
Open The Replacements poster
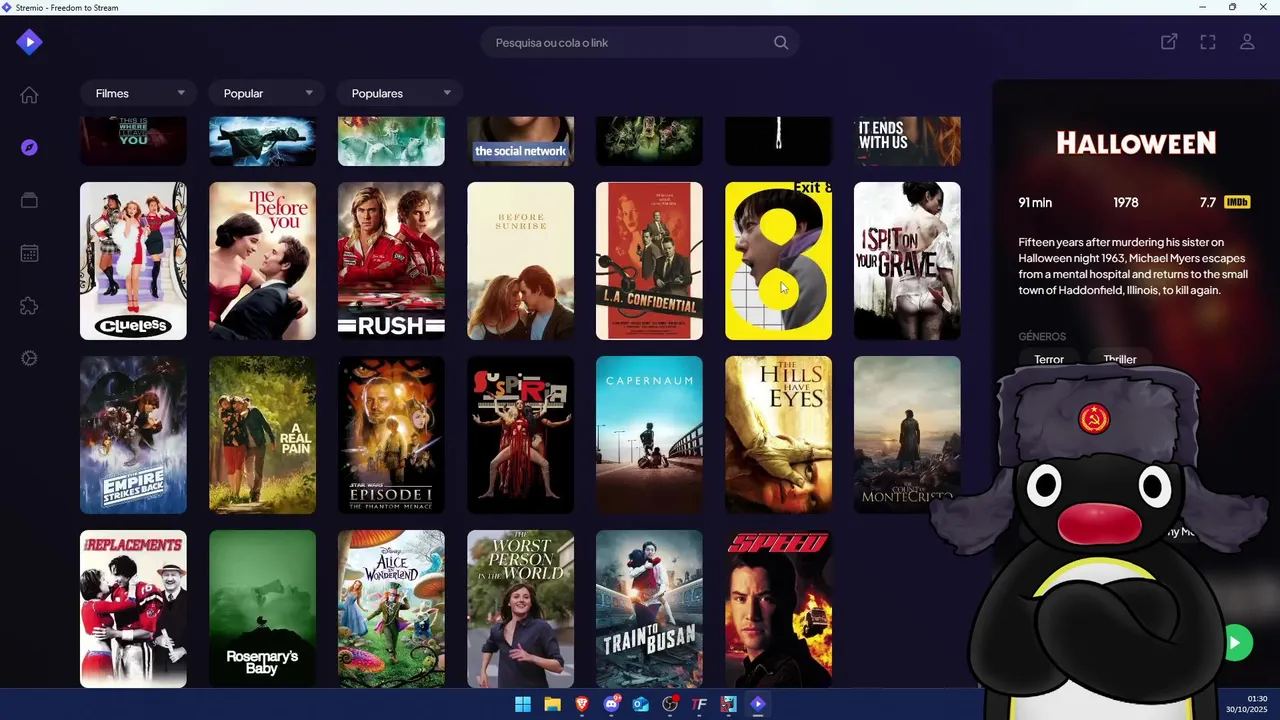[x=133, y=609]
